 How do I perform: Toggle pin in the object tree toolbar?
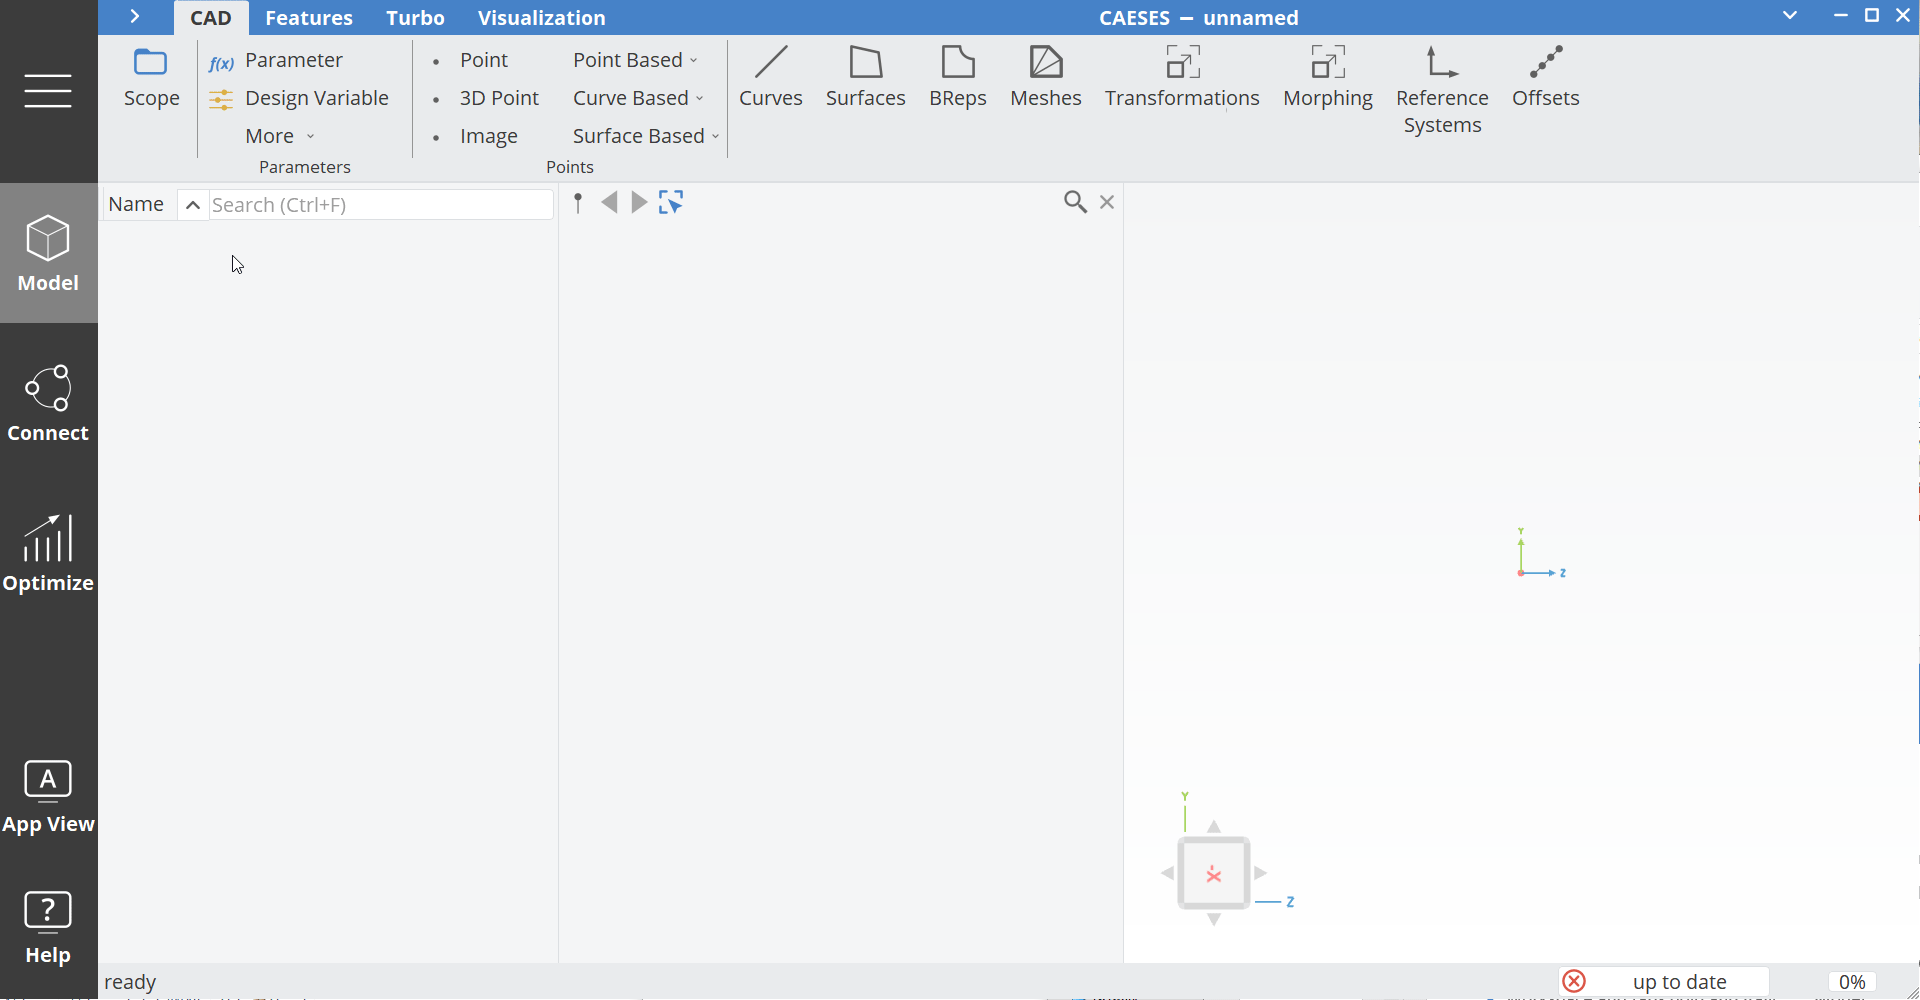[579, 202]
